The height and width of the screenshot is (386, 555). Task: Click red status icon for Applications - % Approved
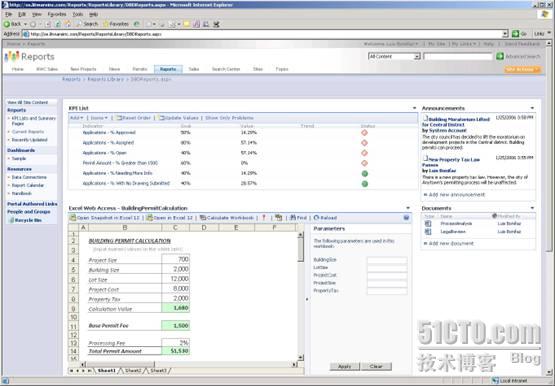tap(364, 133)
